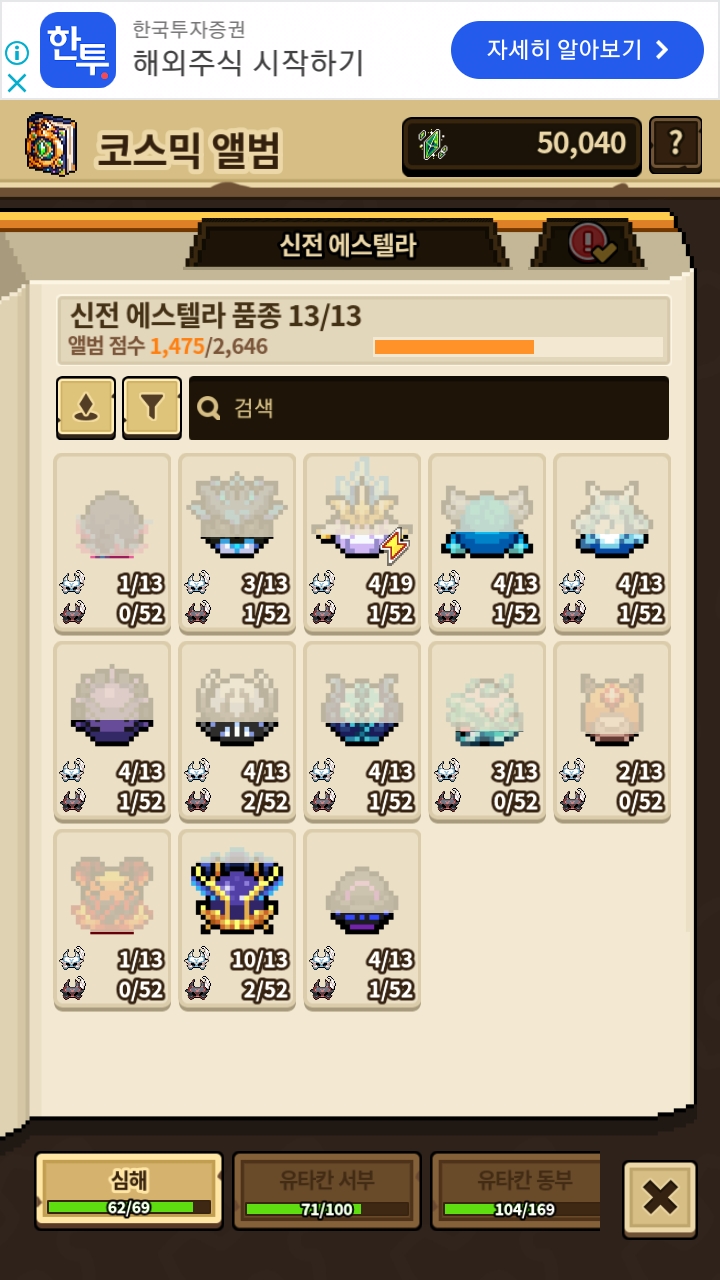Dismiss the ad with X icon
720x1280 pixels.
tap(16, 83)
